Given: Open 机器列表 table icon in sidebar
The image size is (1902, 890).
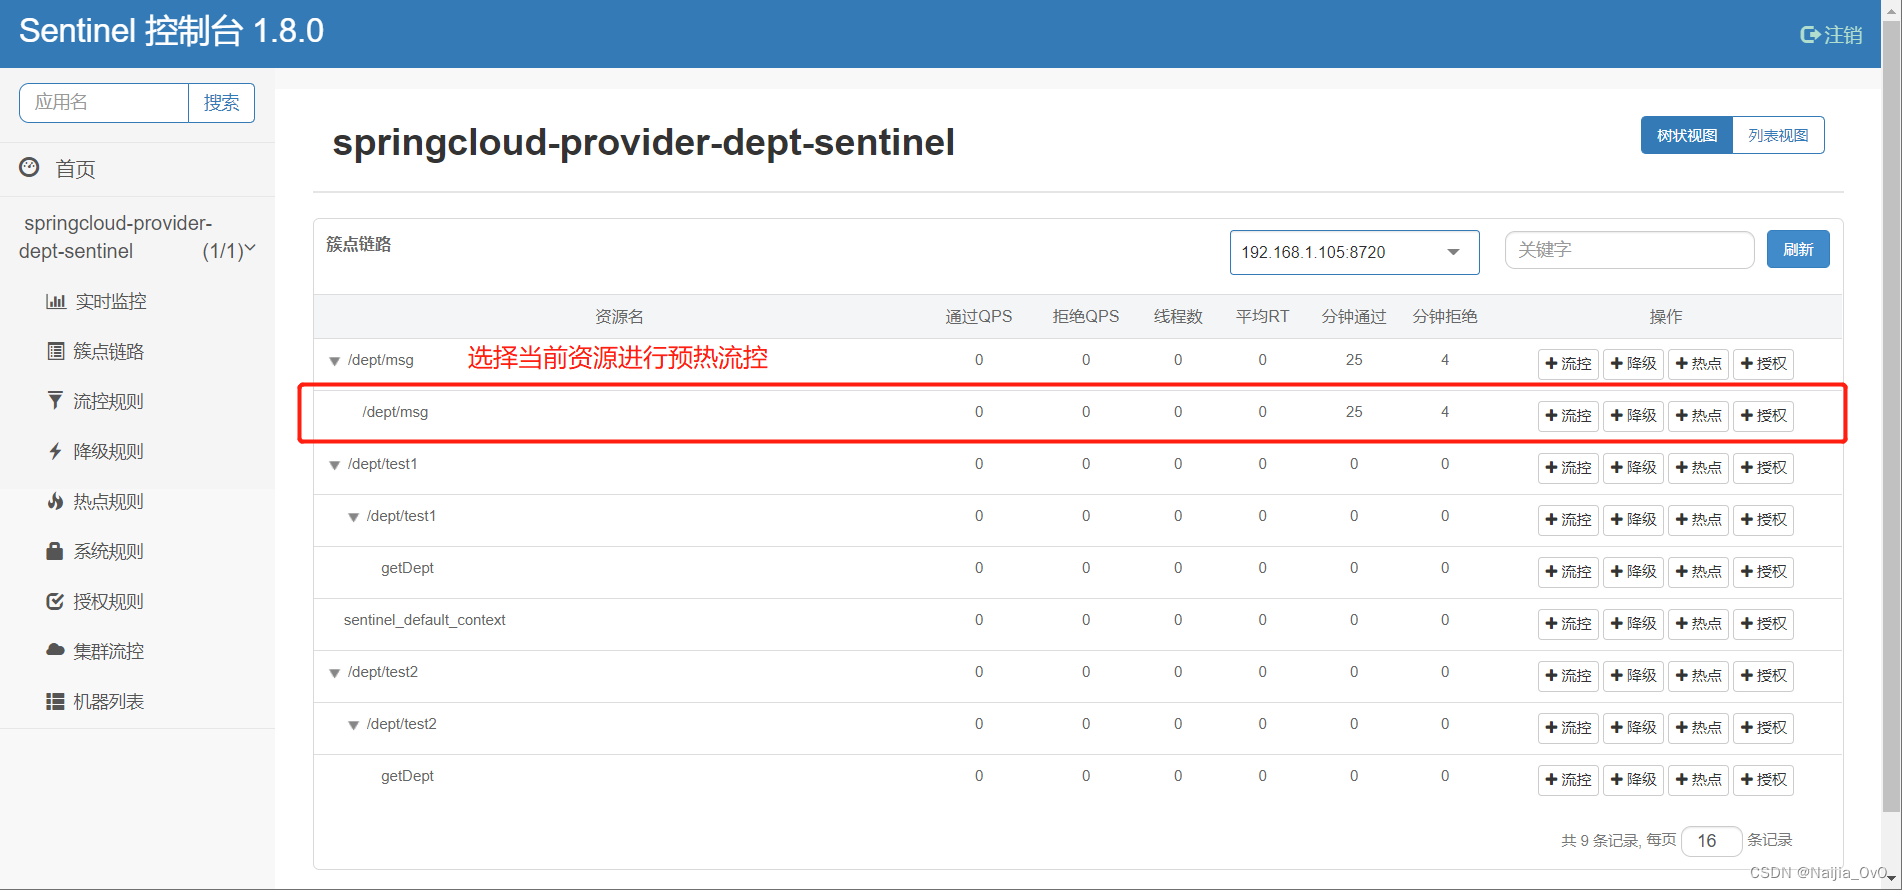Looking at the screenshot, I should (x=55, y=701).
